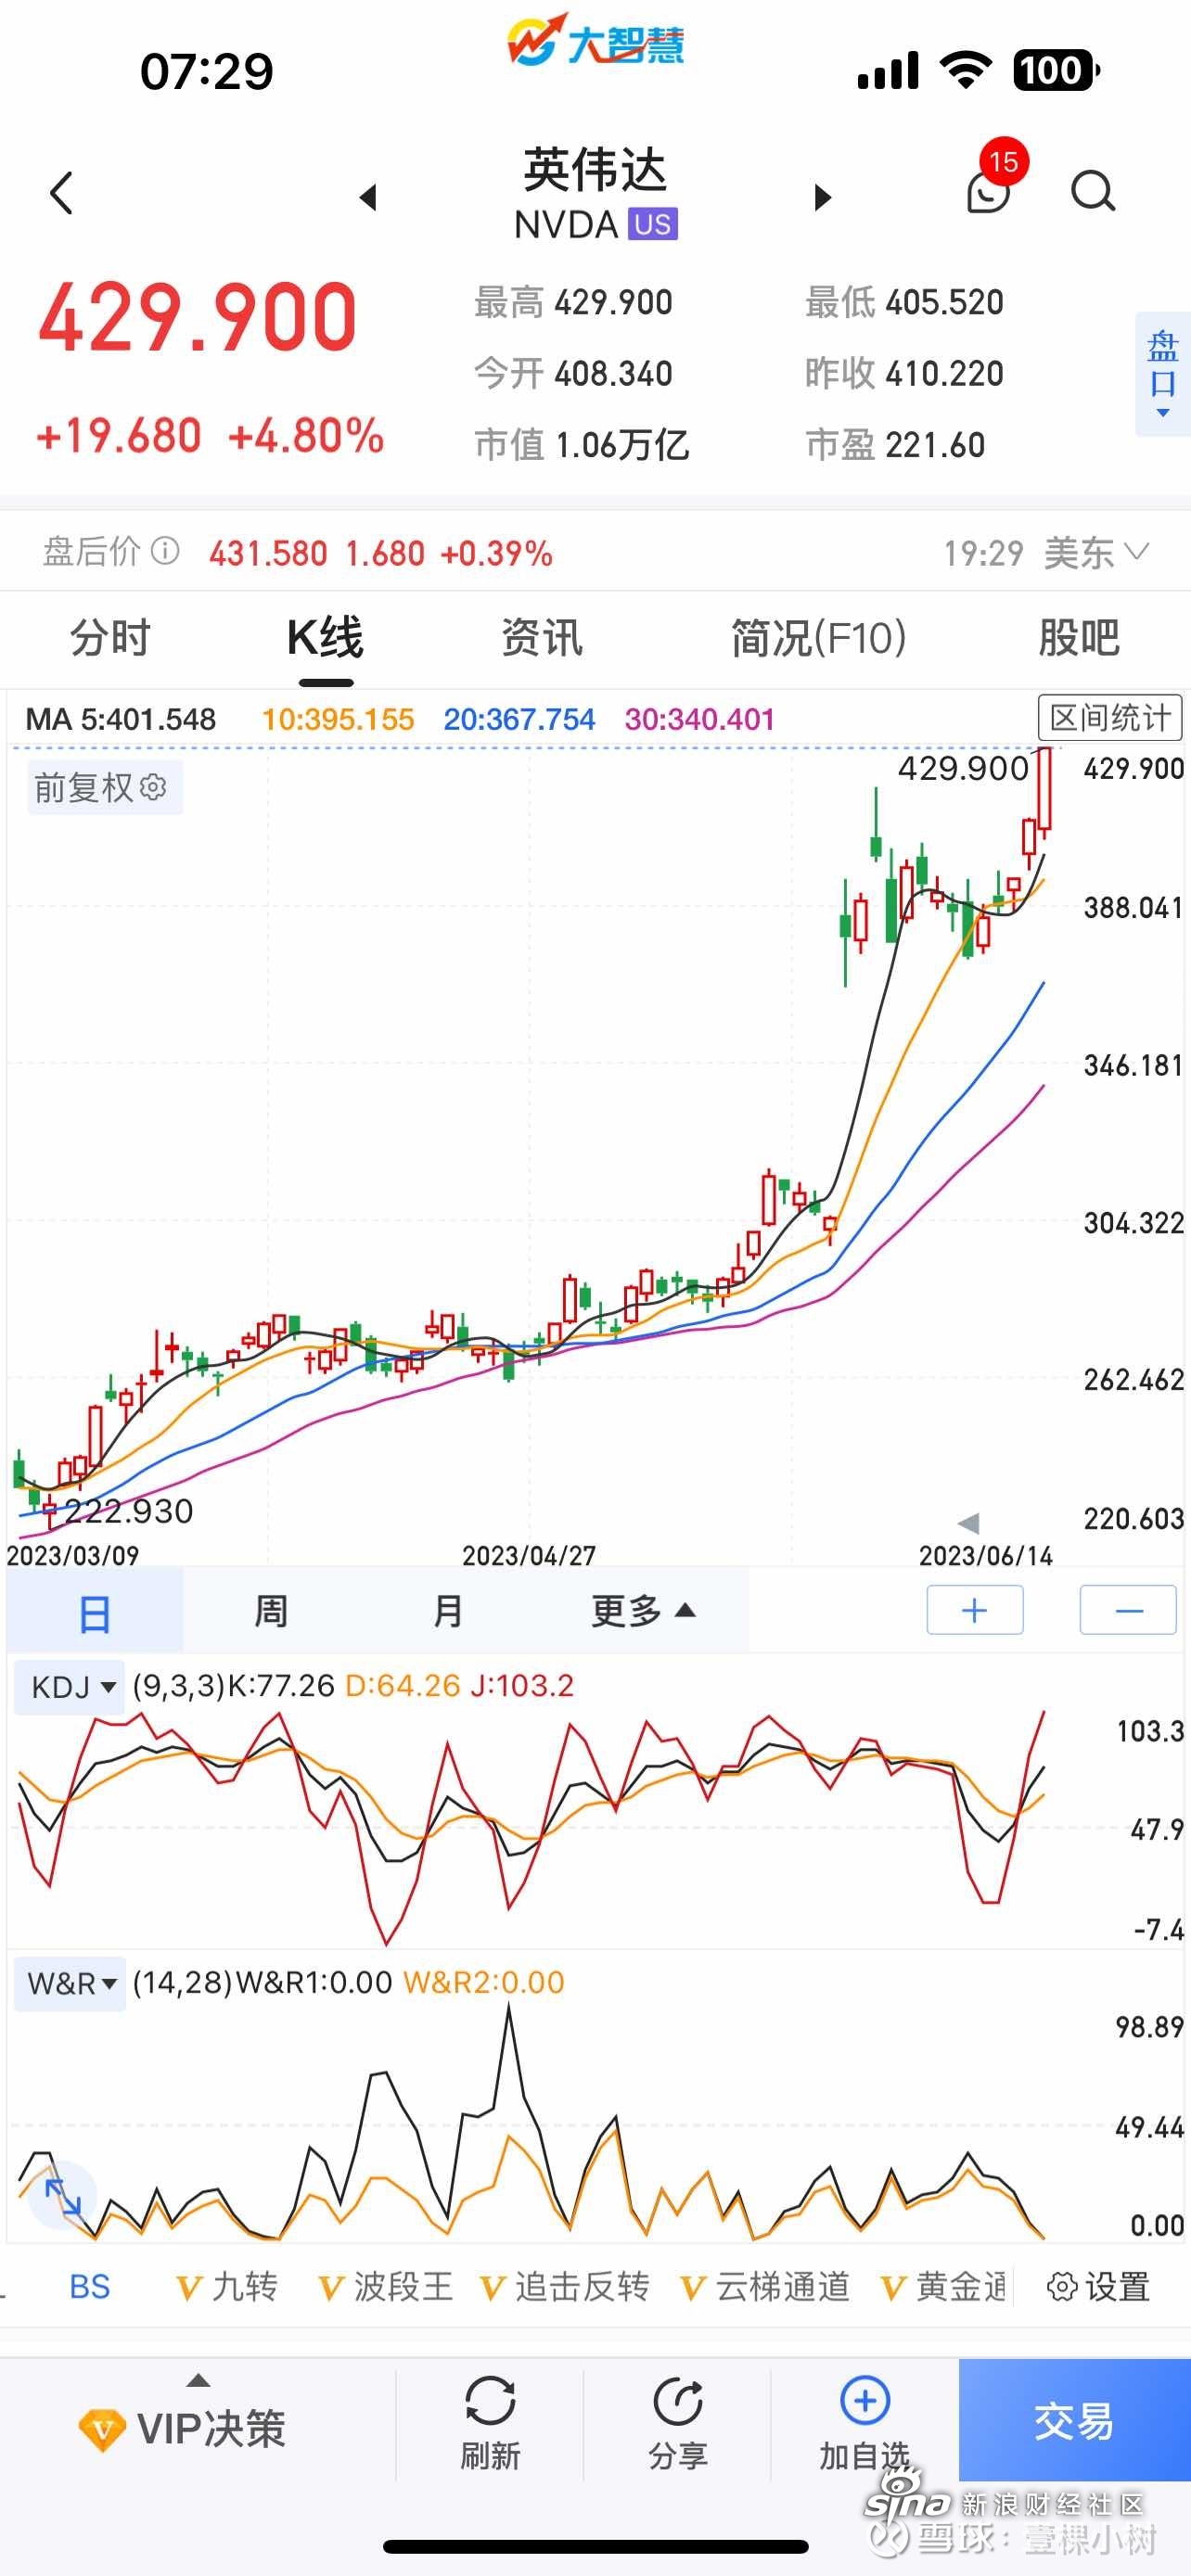Select the 日 daily period tab
Screen dimensions: 1191x2576
(x=95, y=1611)
